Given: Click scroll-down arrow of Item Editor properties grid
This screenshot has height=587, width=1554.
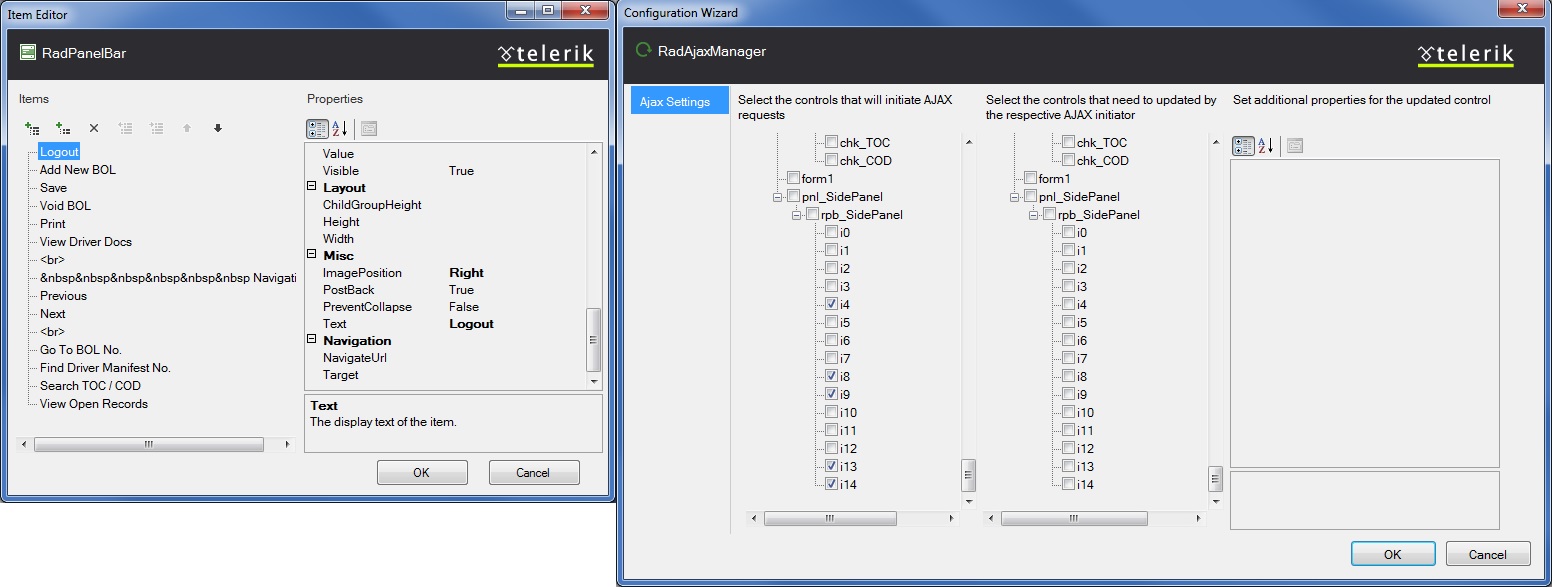Looking at the screenshot, I should tap(594, 381).
